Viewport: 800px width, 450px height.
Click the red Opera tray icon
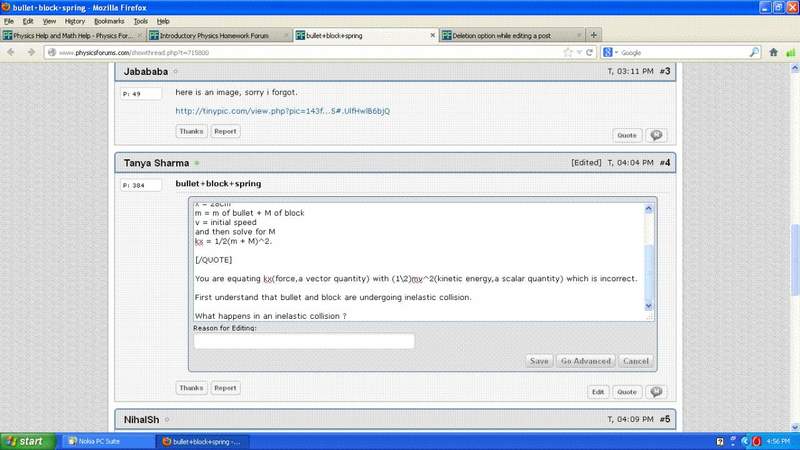[757, 441]
